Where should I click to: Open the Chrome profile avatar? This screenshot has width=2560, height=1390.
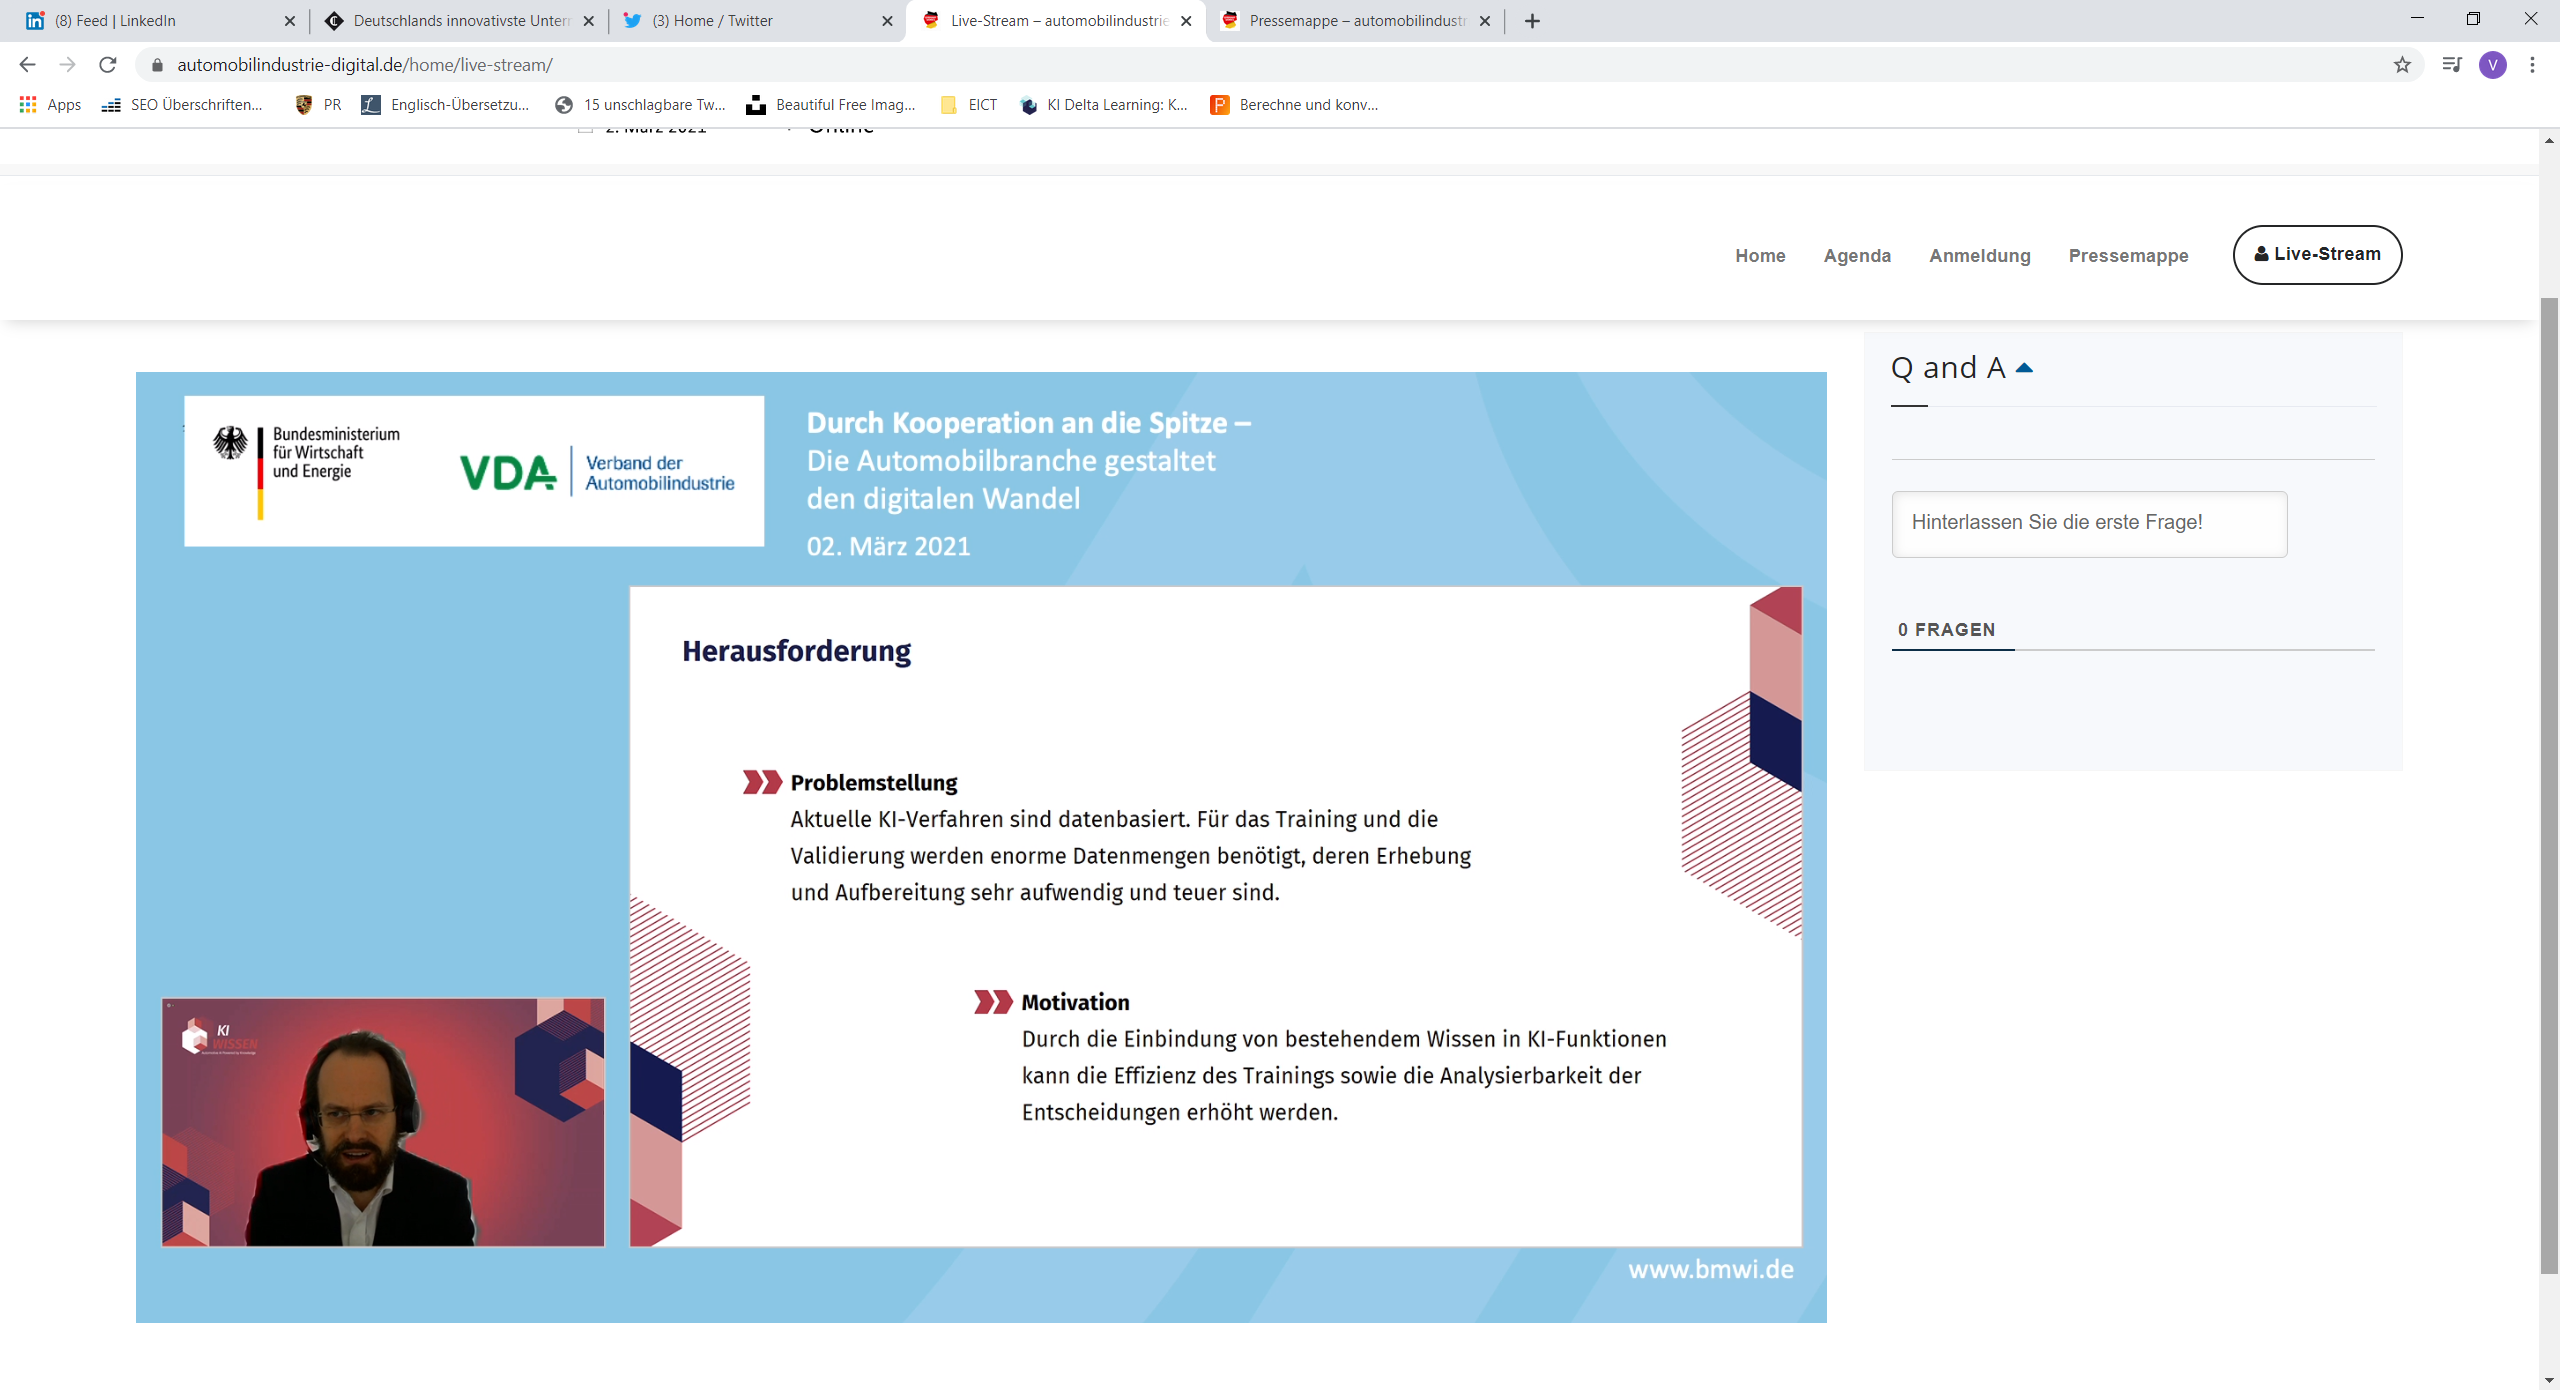click(2493, 65)
